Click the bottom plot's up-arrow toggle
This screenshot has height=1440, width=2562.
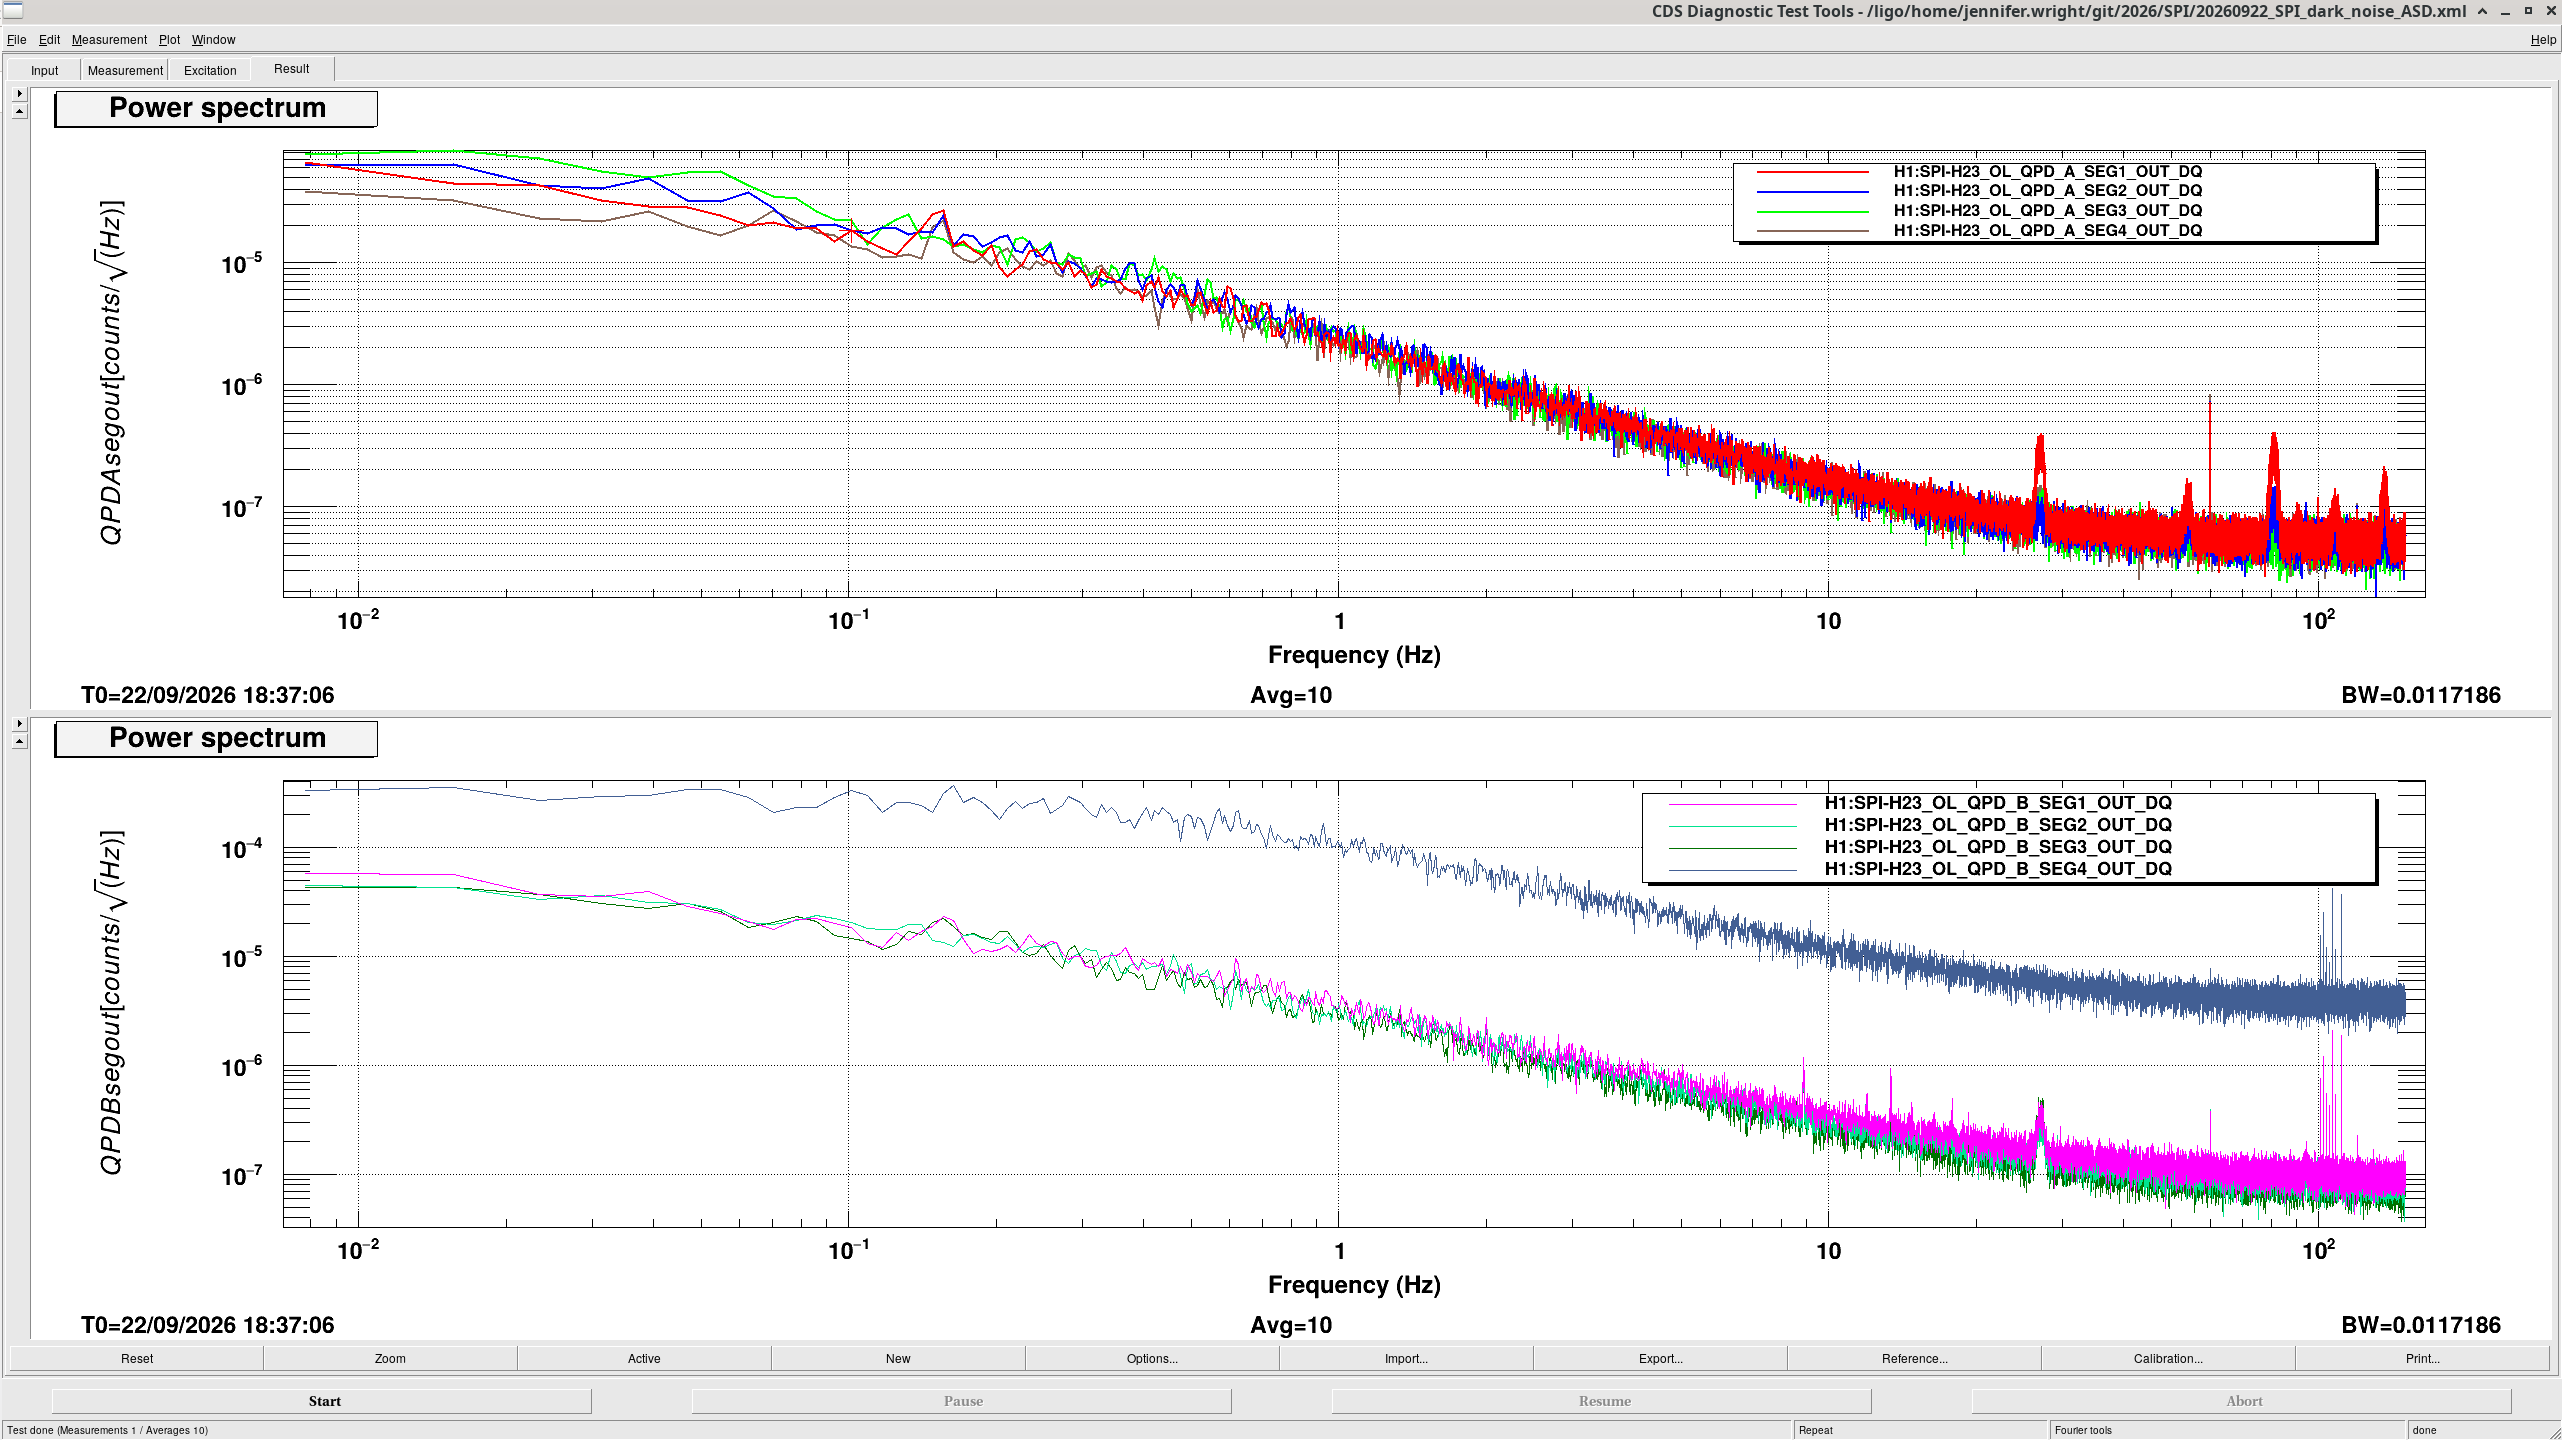[x=19, y=742]
